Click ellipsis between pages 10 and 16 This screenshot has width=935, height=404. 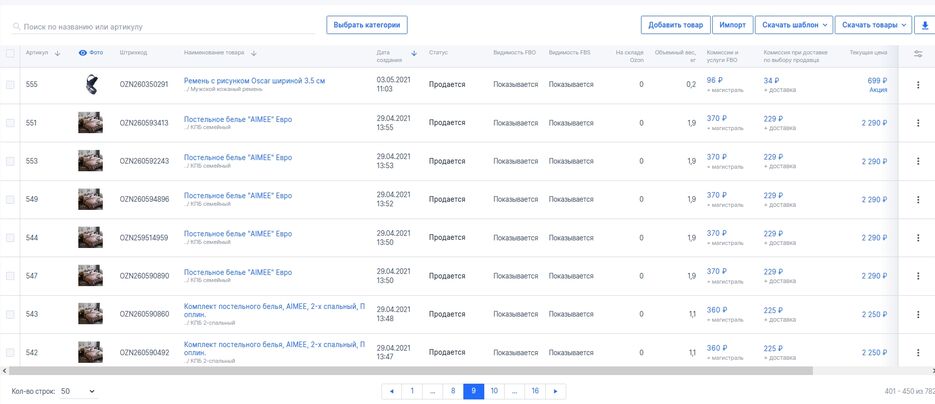coord(515,391)
